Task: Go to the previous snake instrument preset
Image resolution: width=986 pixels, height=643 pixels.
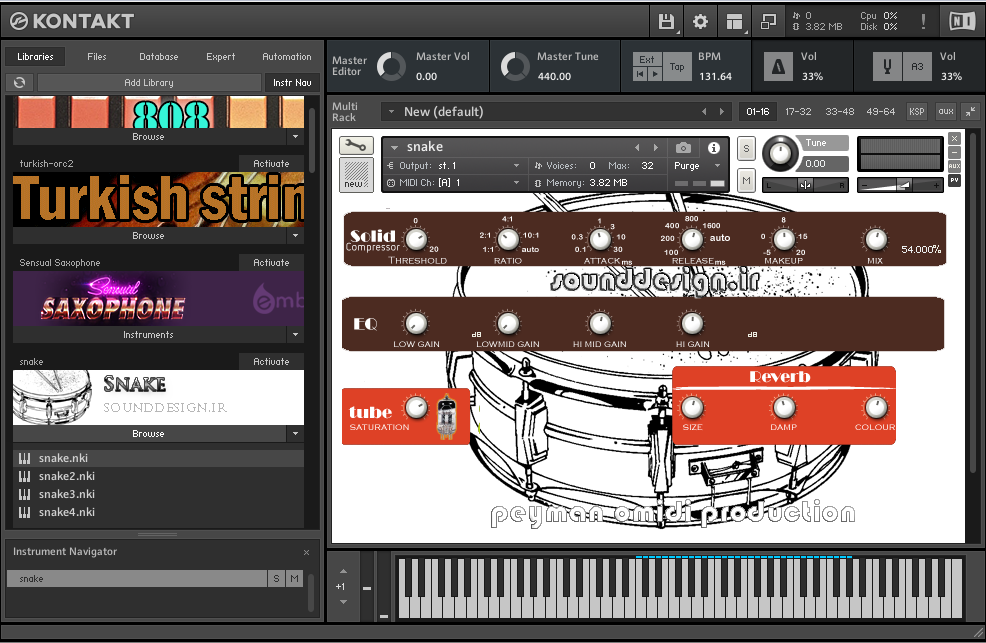Action: (637, 148)
